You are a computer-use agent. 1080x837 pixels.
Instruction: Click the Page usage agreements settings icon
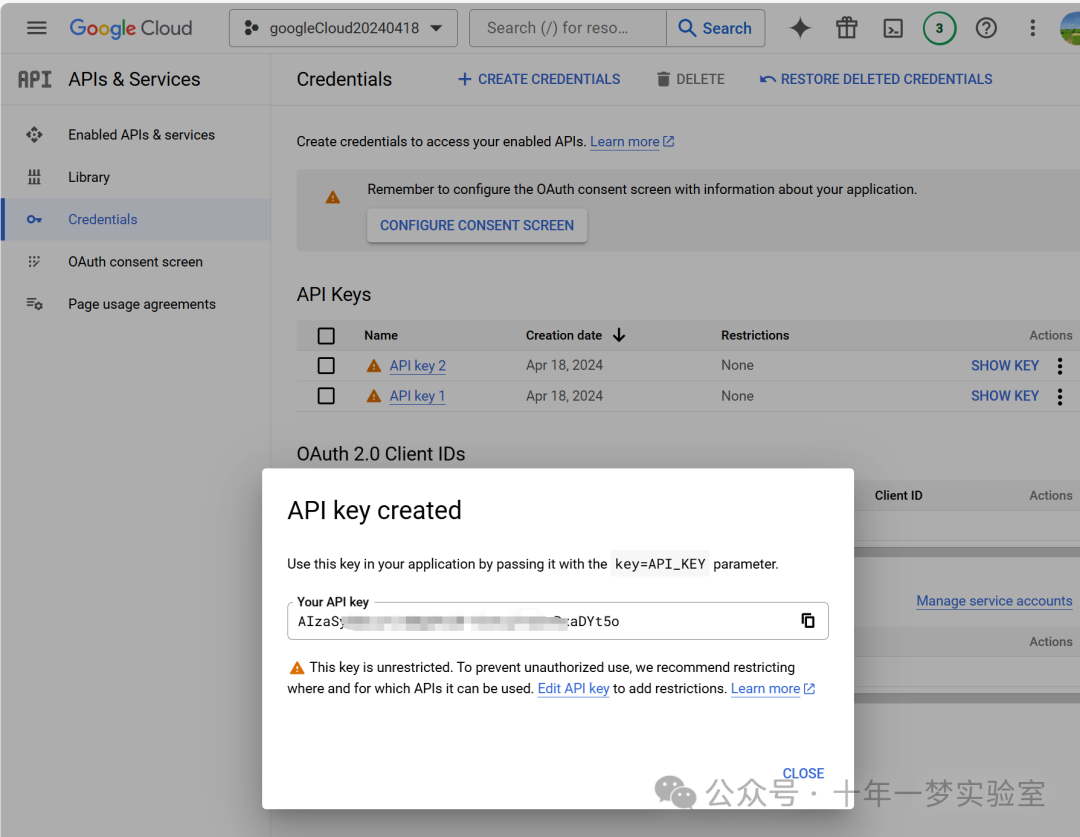click(34, 304)
